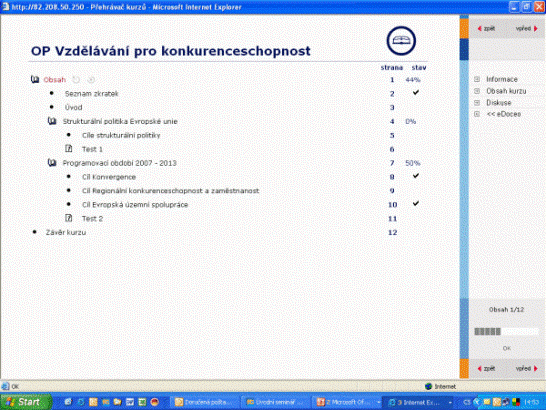Viewport: 546px width, 410px height.
Task: Click the bottom red back arrow (zpět)
Action: coord(479,369)
